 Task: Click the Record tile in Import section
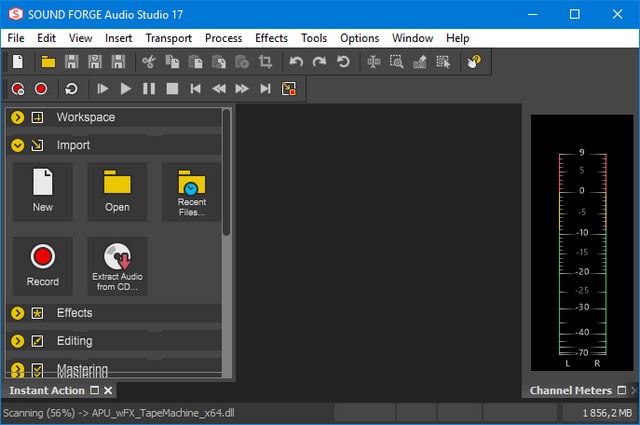[x=43, y=265]
